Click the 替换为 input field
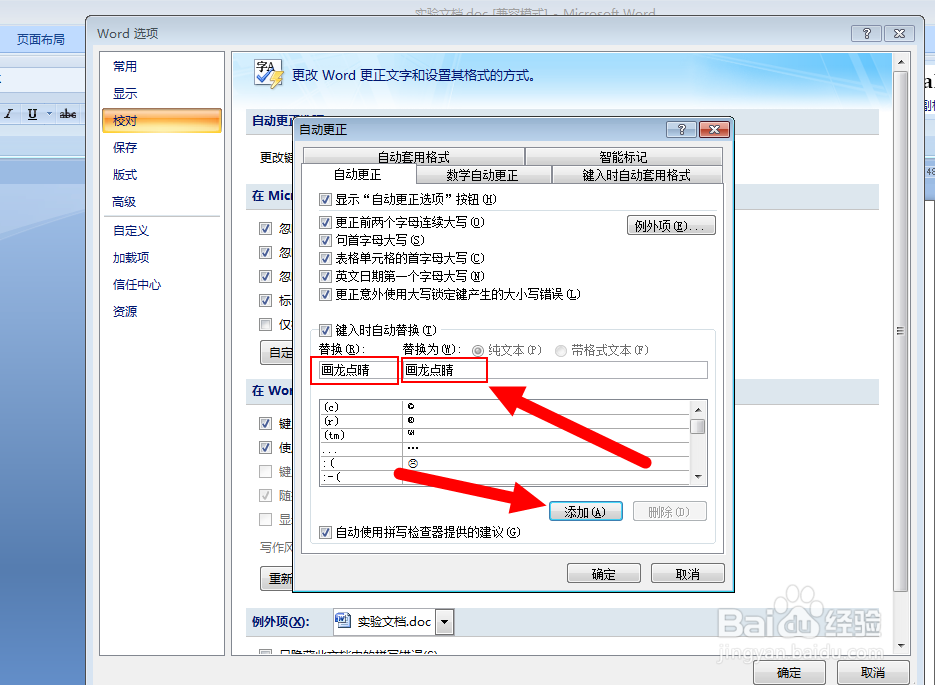Screen dimensions: 935x685 (555, 370)
